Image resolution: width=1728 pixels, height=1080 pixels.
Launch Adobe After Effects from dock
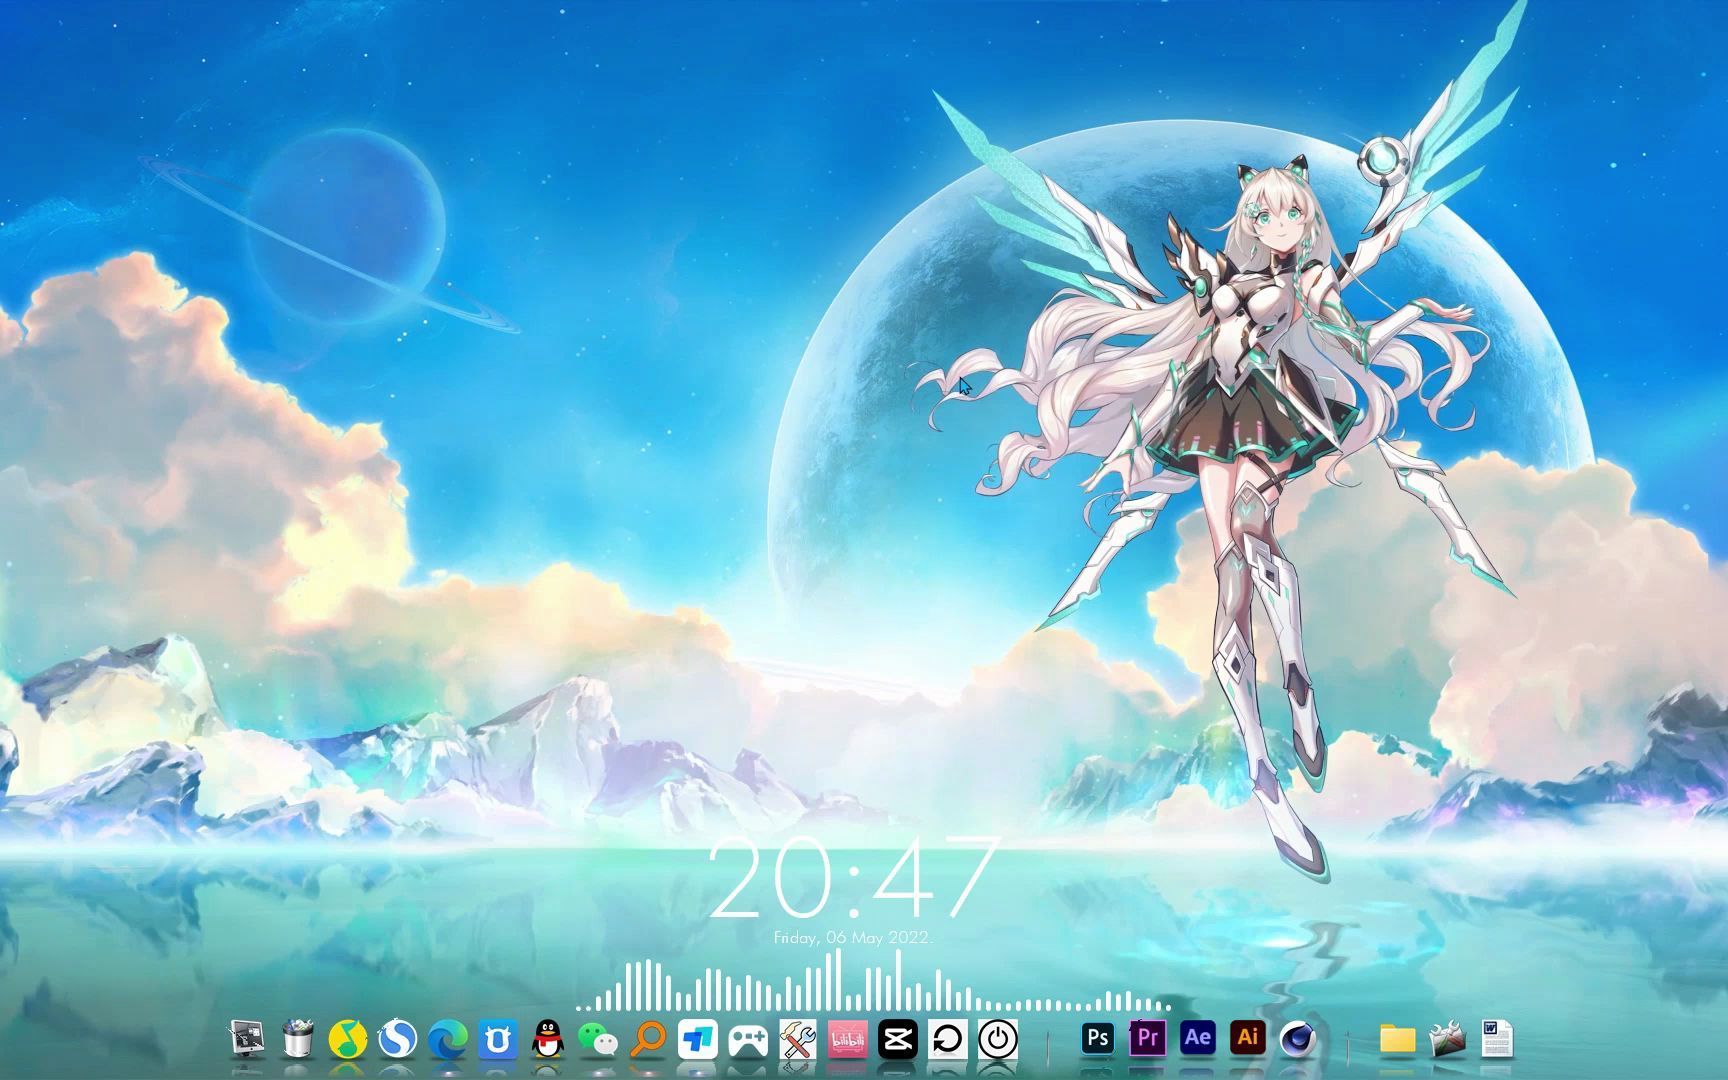click(x=1197, y=1038)
